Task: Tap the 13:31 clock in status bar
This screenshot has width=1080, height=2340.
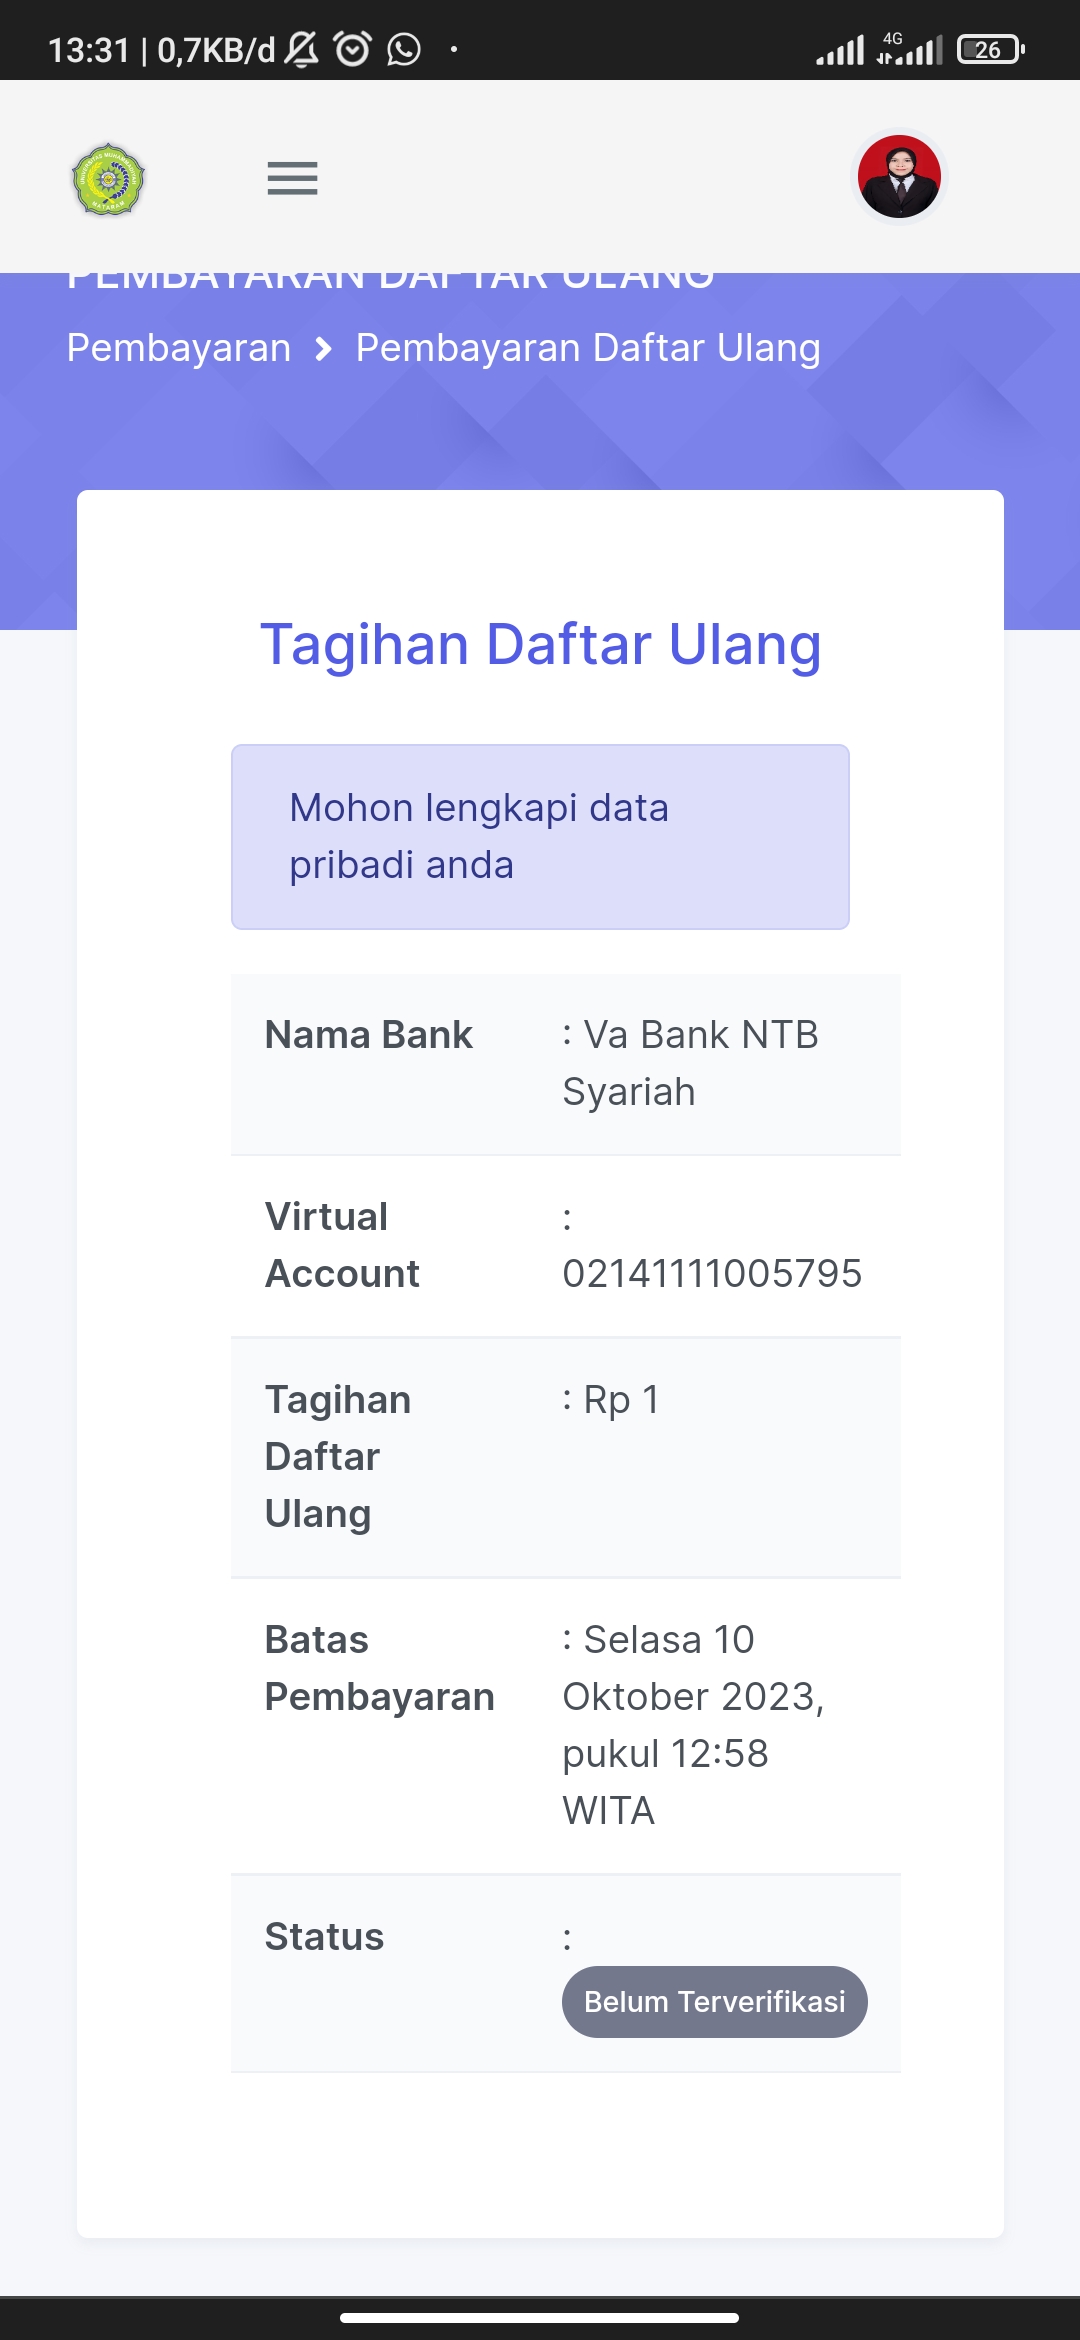Action: [89, 49]
